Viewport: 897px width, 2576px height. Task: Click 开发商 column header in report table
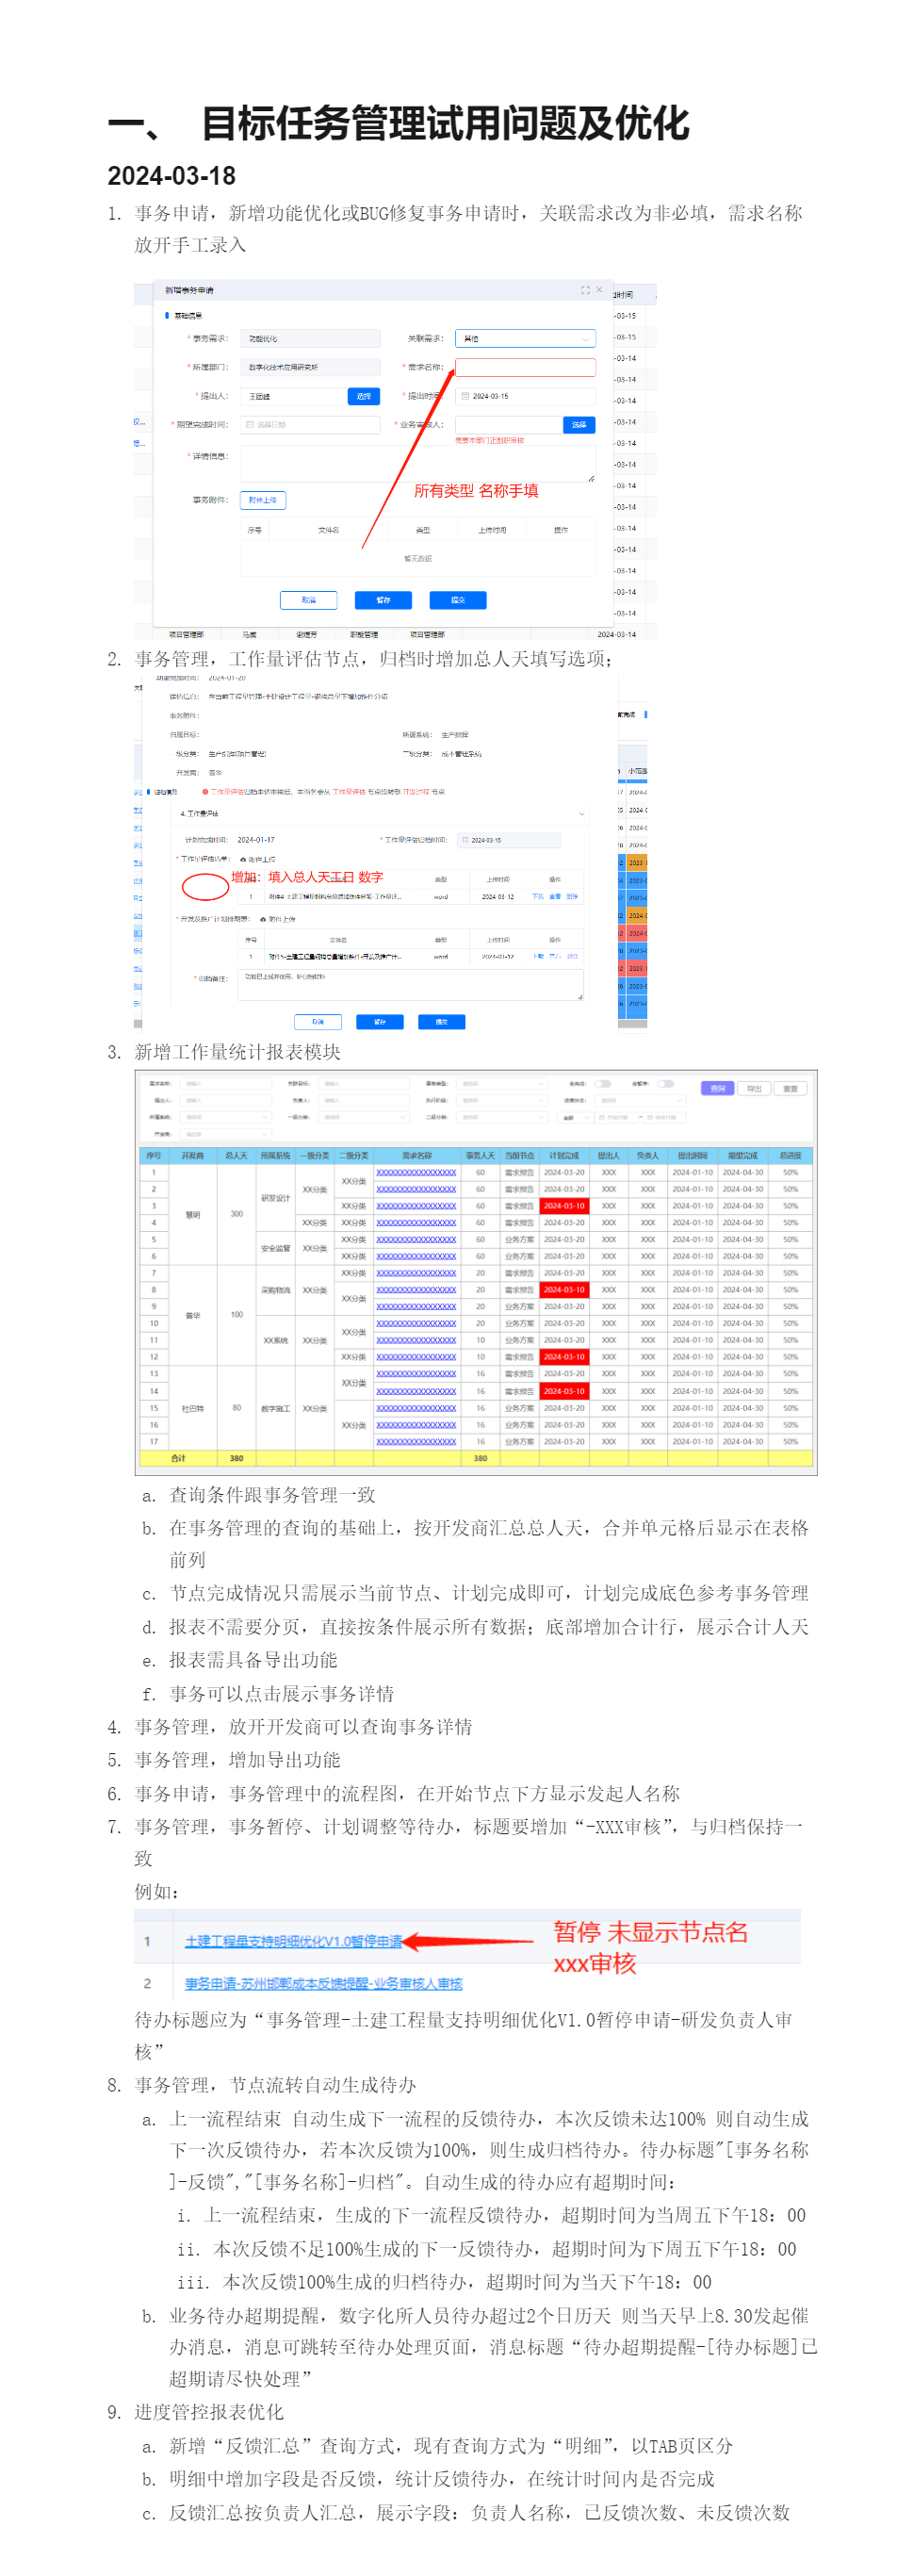[x=192, y=1155]
